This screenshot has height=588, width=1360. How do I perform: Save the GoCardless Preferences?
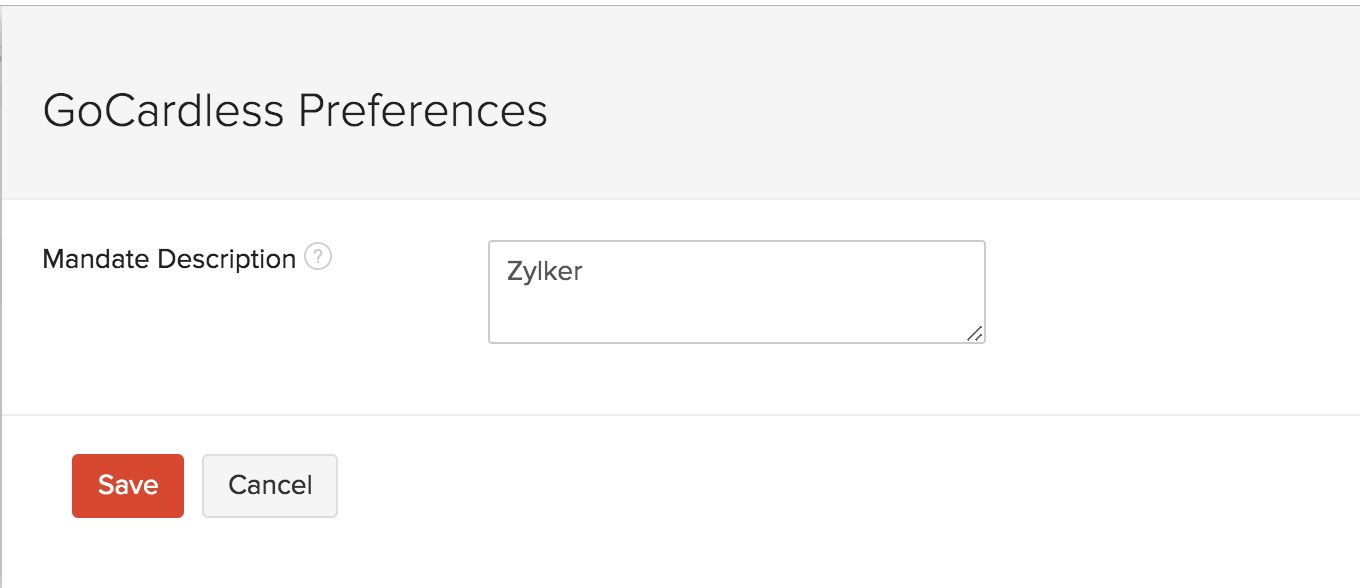pyautogui.click(x=127, y=485)
